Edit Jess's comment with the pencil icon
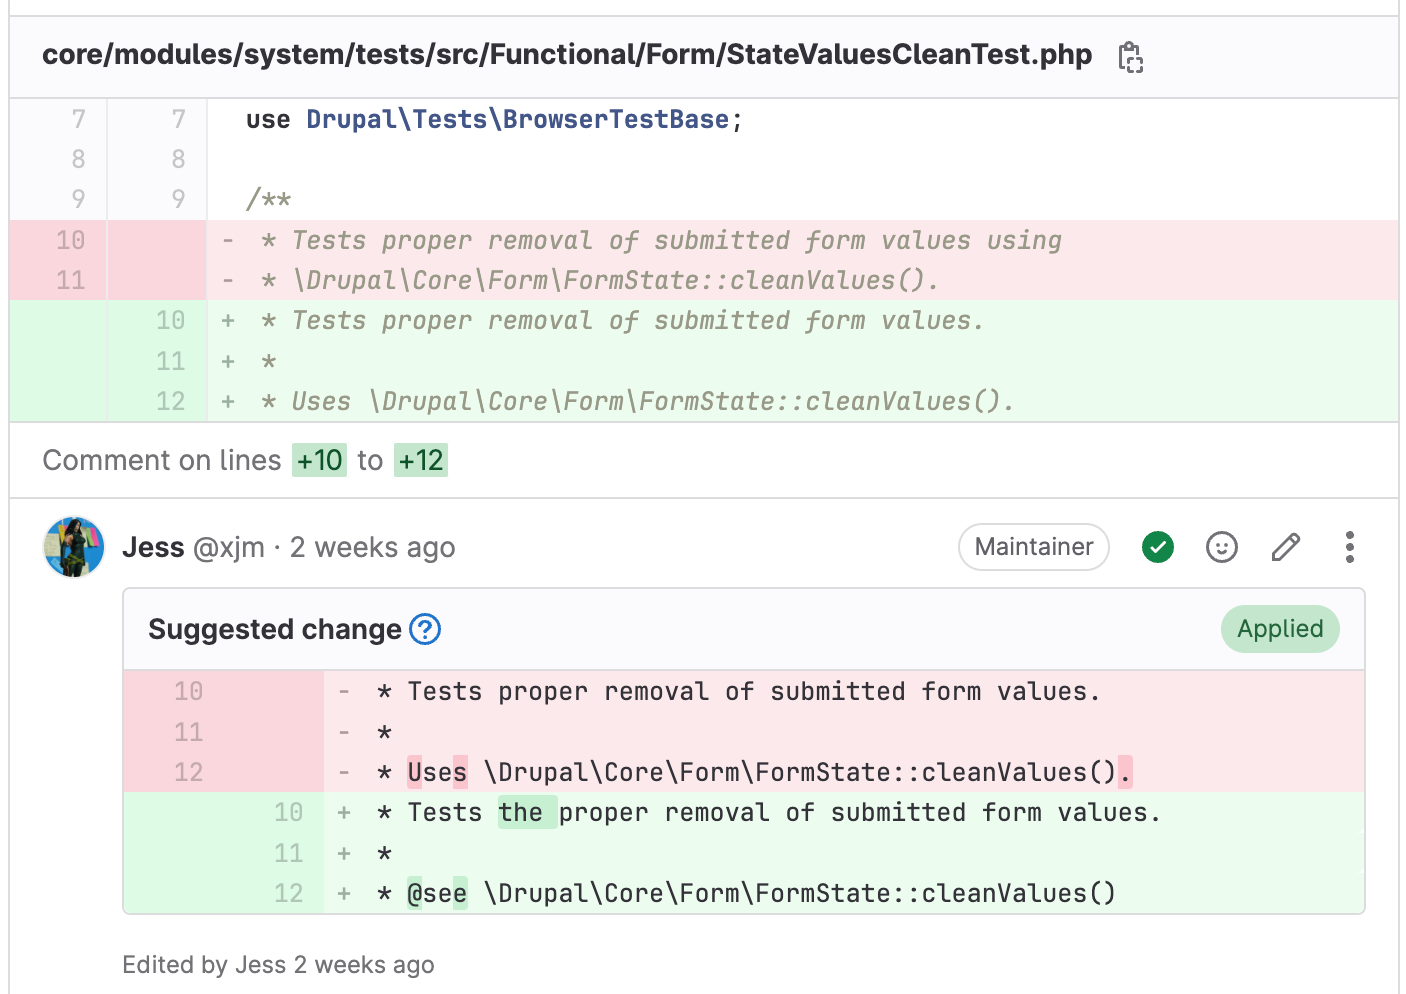 [x=1286, y=547]
